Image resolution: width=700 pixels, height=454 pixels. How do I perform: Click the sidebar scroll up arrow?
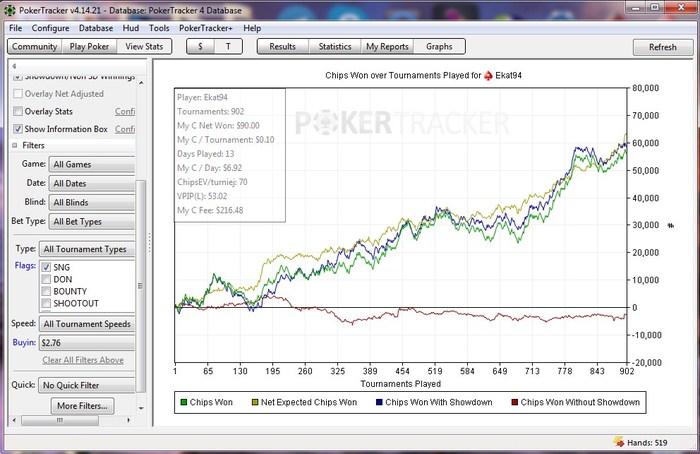(x=141, y=83)
